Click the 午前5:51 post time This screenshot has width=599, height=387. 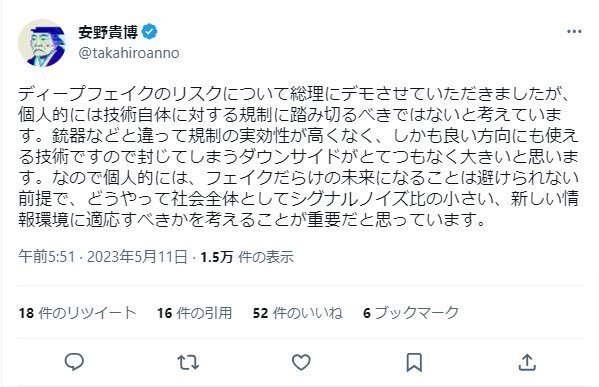(47, 257)
